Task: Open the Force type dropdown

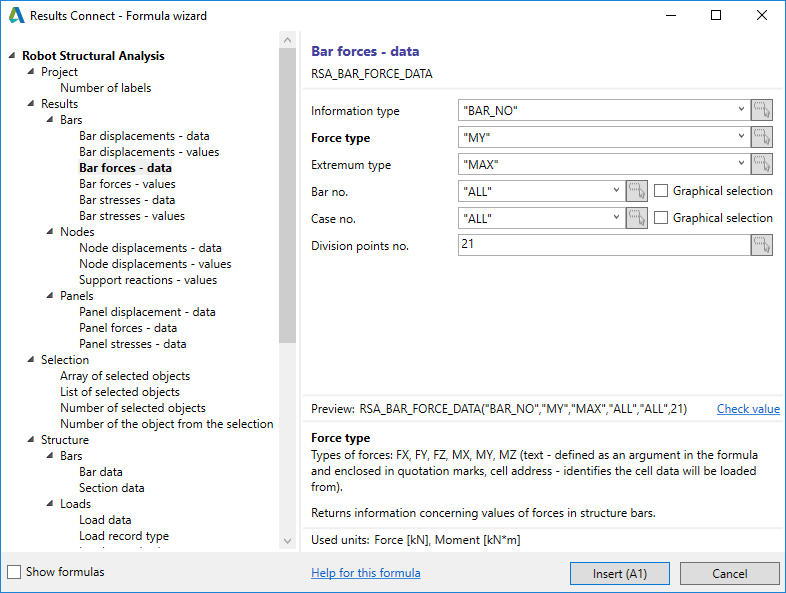Action: (741, 137)
